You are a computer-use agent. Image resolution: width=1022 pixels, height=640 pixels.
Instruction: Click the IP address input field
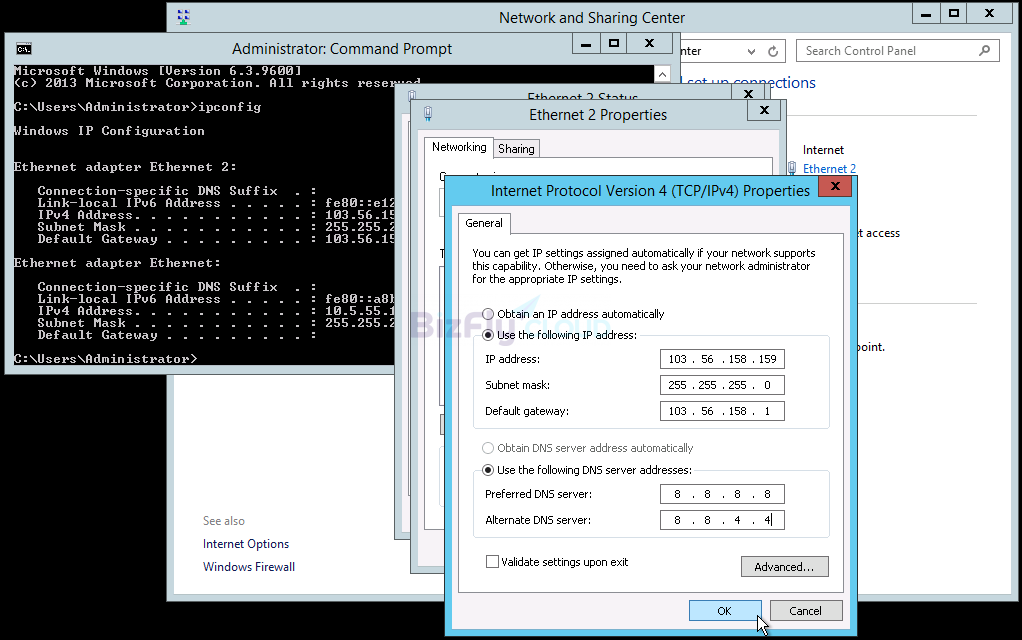click(x=722, y=359)
